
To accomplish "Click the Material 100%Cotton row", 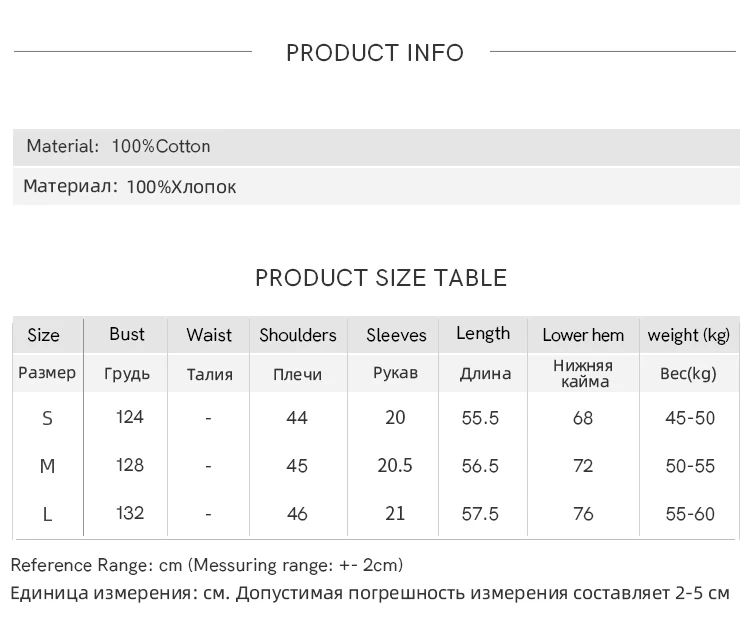I will [x=118, y=147].
